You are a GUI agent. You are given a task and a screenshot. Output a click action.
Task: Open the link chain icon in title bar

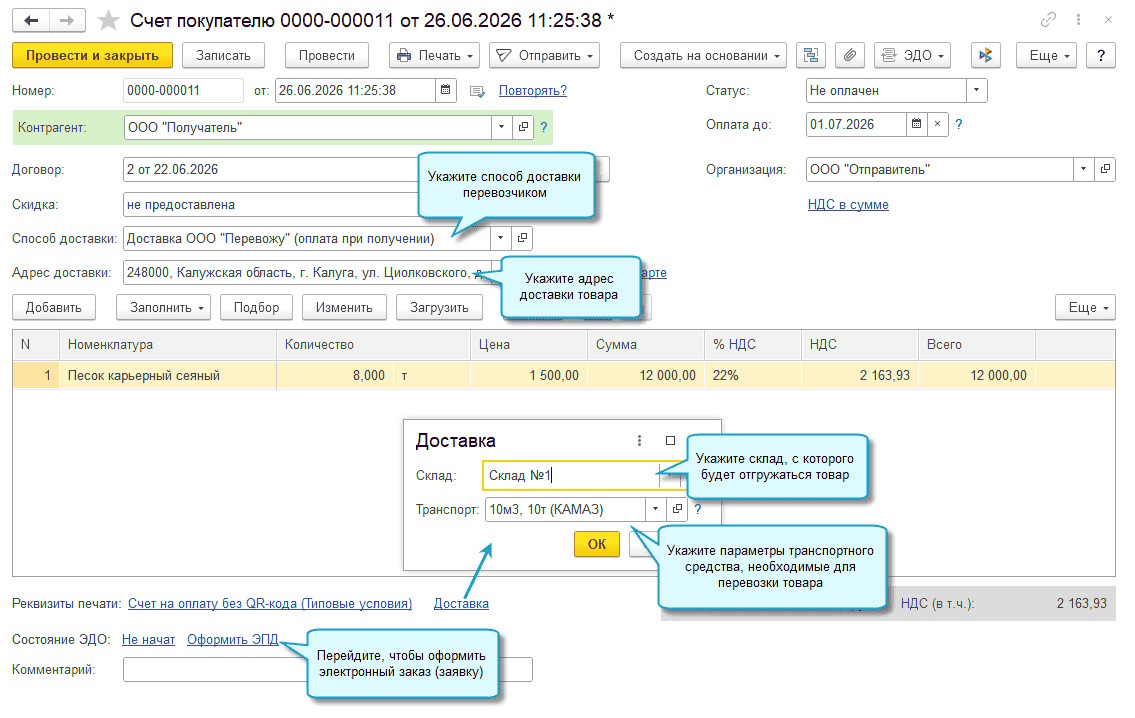(x=1048, y=20)
